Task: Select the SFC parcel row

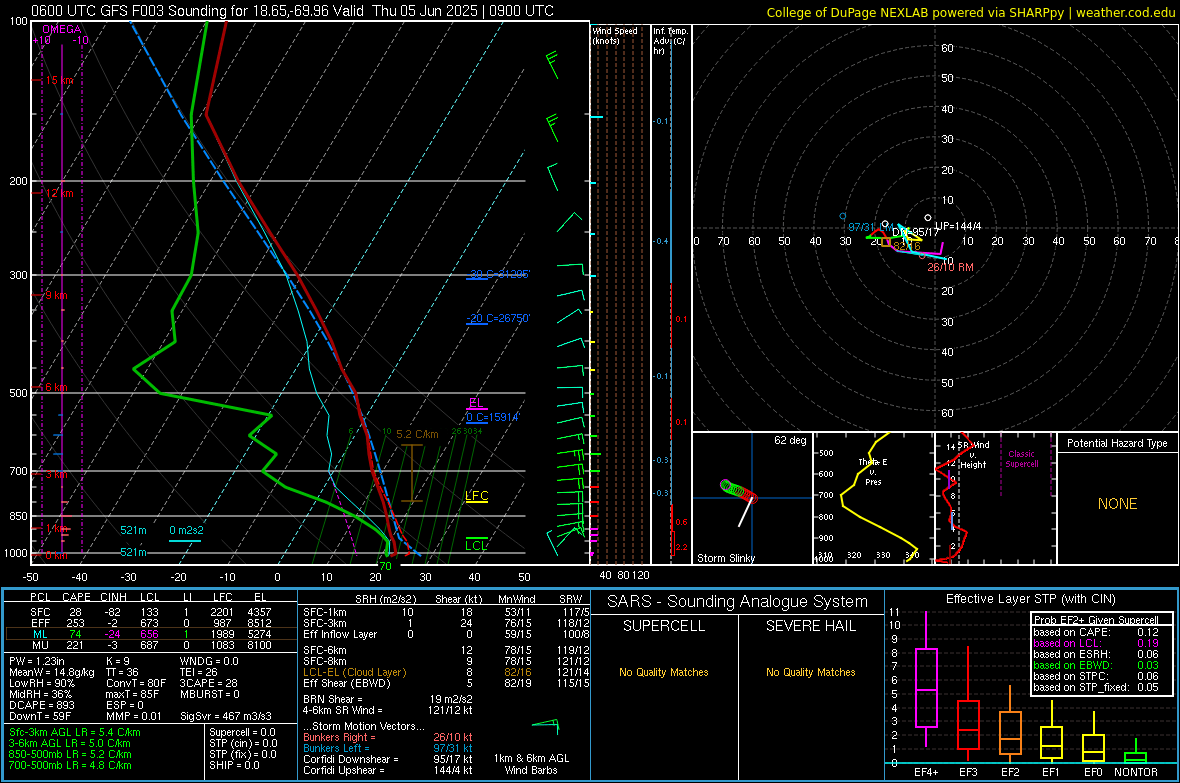Action: (151, 612)
